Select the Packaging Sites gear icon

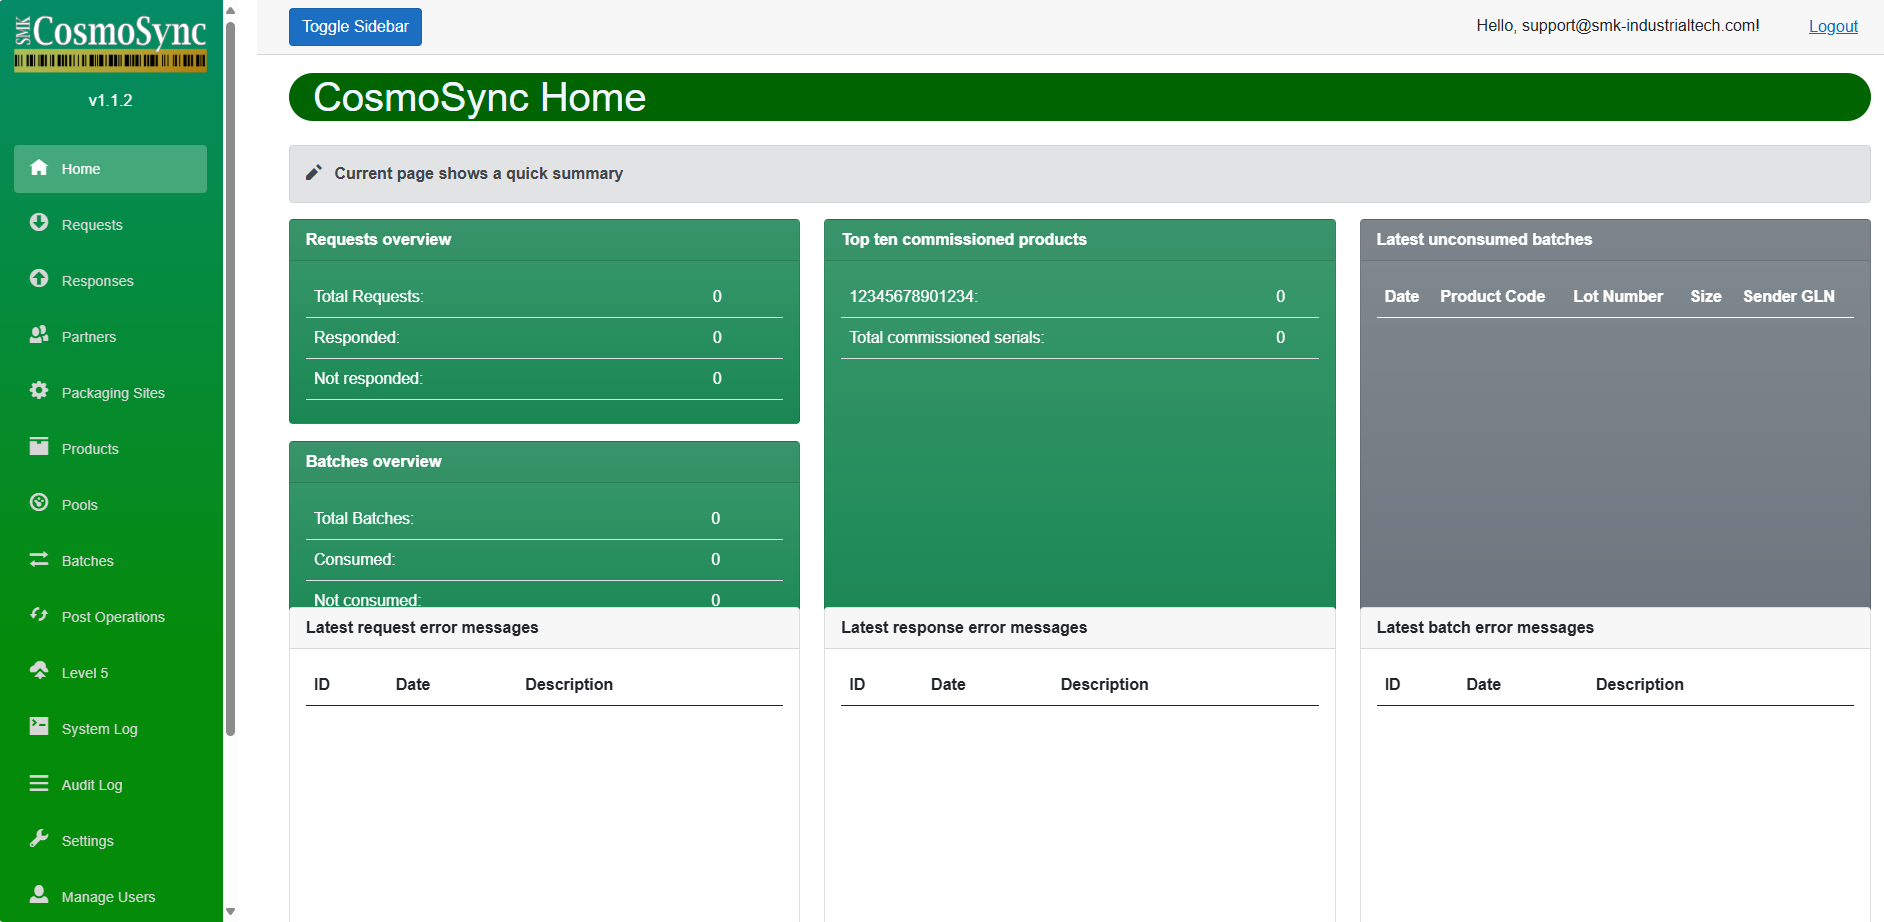[39, 392]
